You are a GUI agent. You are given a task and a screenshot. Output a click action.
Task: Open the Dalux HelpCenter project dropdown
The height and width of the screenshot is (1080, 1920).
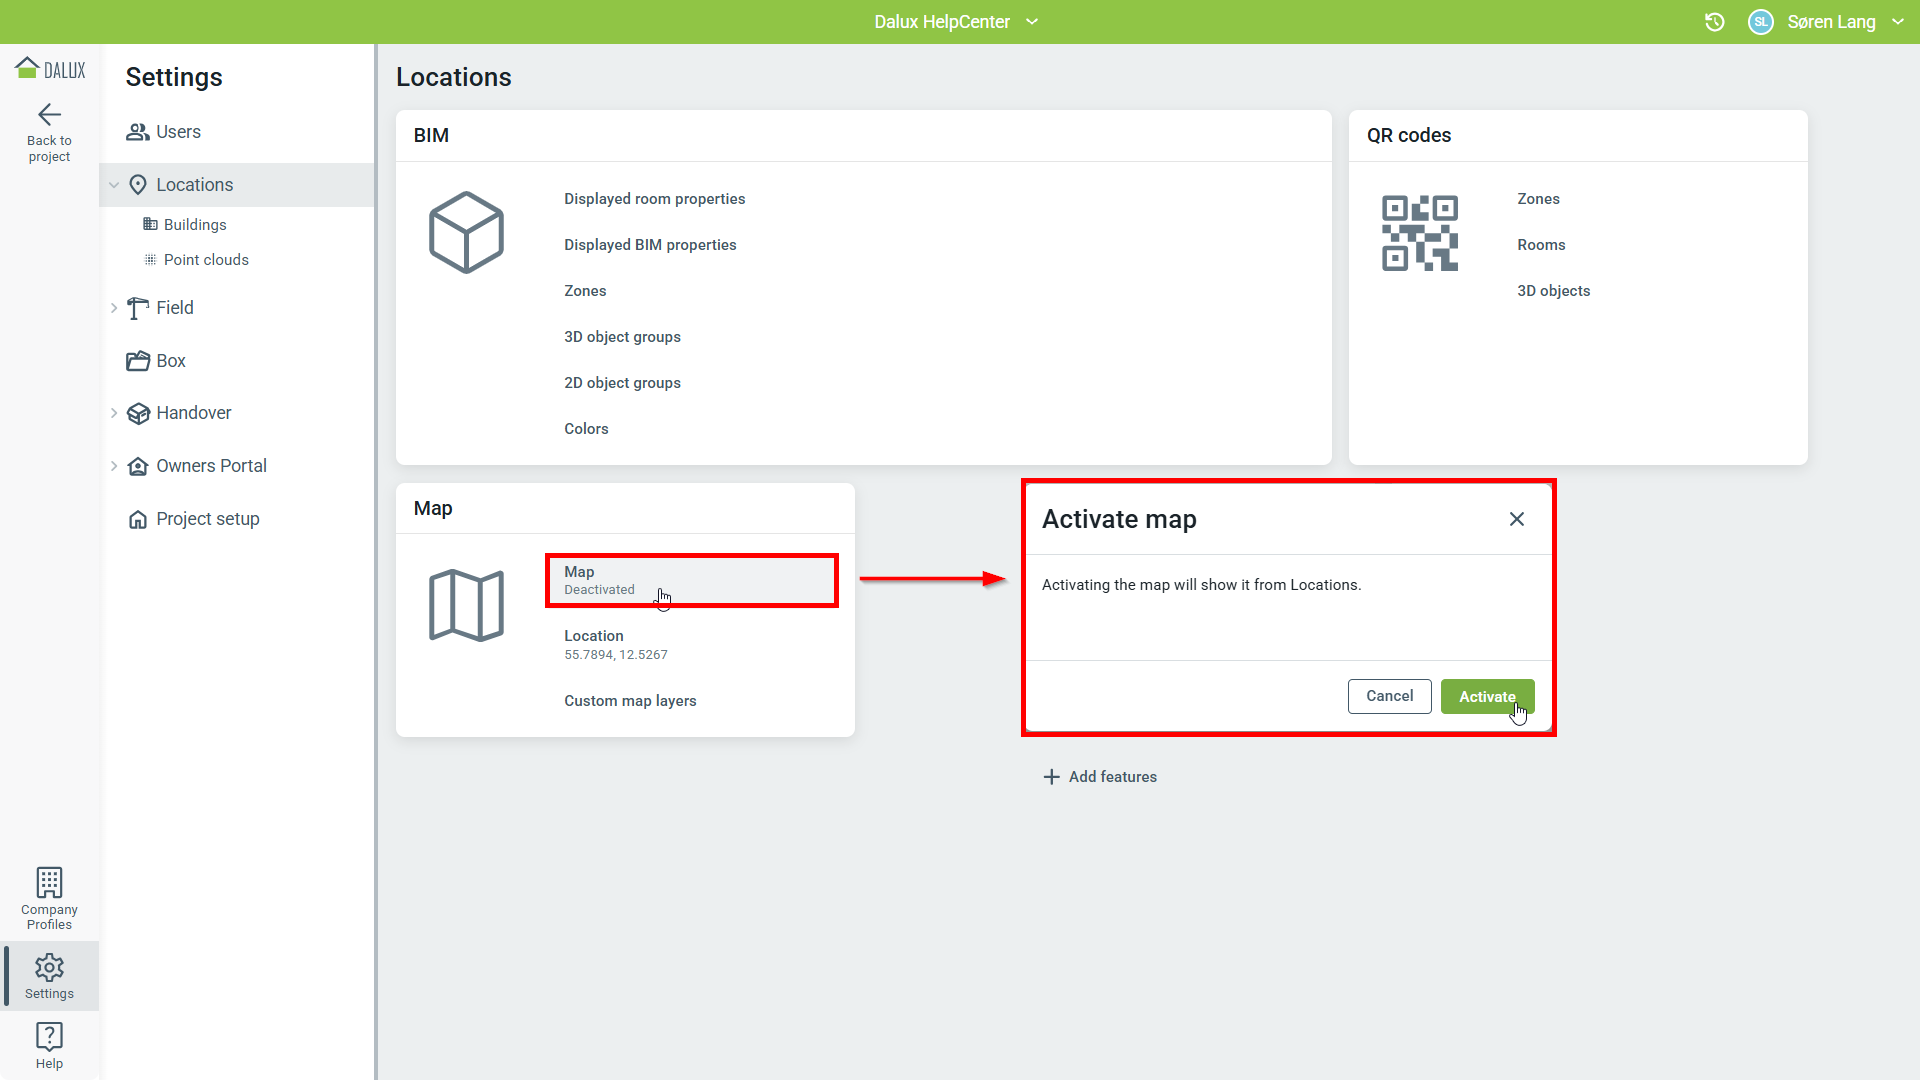pos(1032,22)
